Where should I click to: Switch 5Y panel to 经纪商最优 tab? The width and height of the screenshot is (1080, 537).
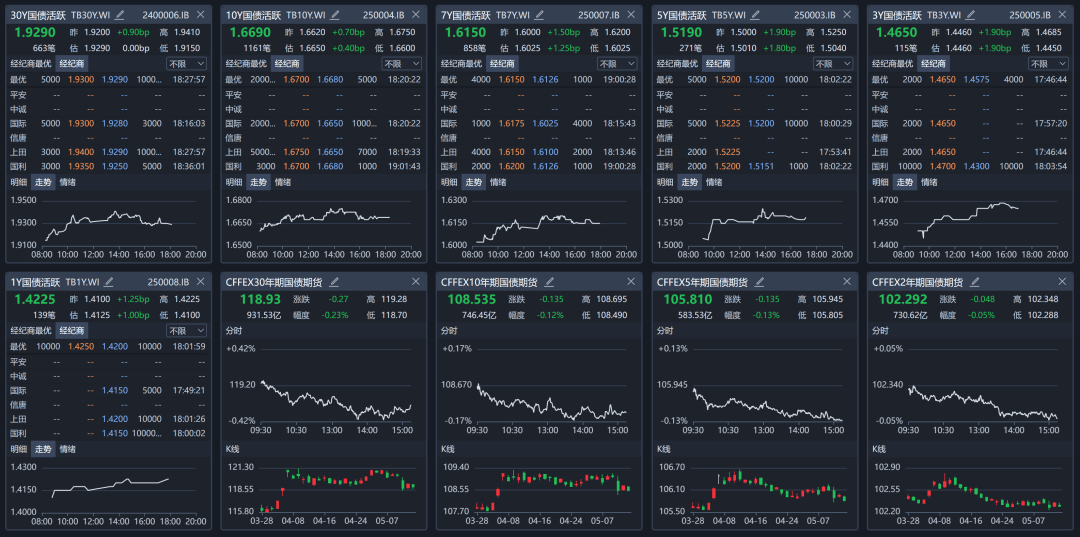(x=676, y=63)
